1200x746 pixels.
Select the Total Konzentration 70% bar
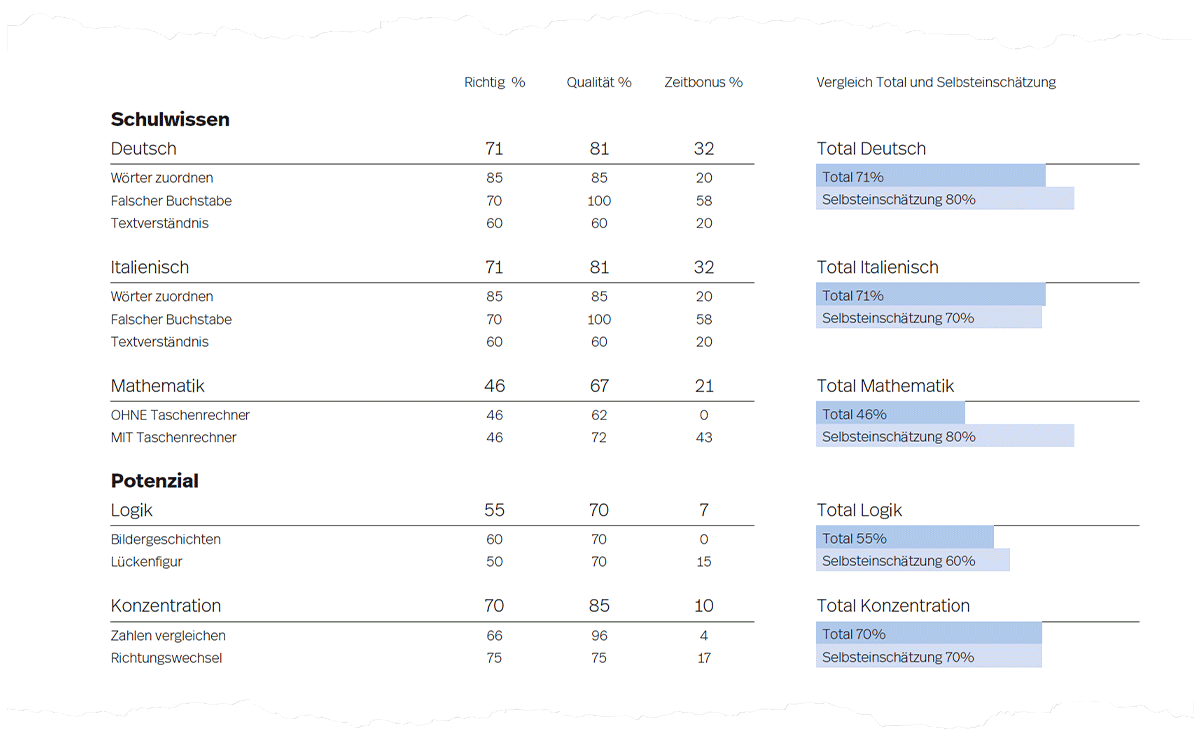[x=928, y=634]
